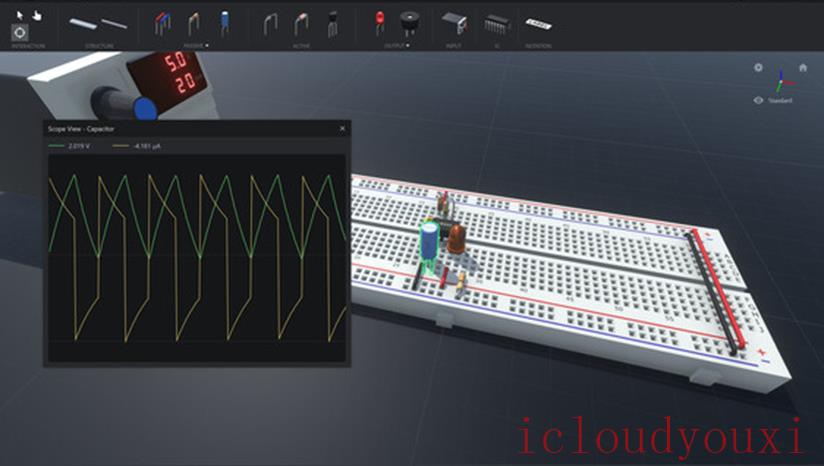
Task: Select the switch input component
Action: point(455,24)
